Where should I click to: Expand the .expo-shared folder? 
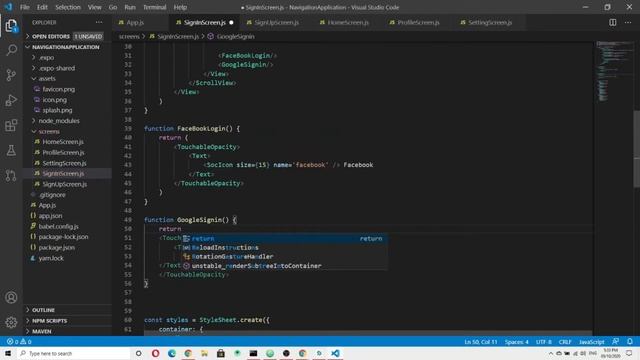coord(56,68)
